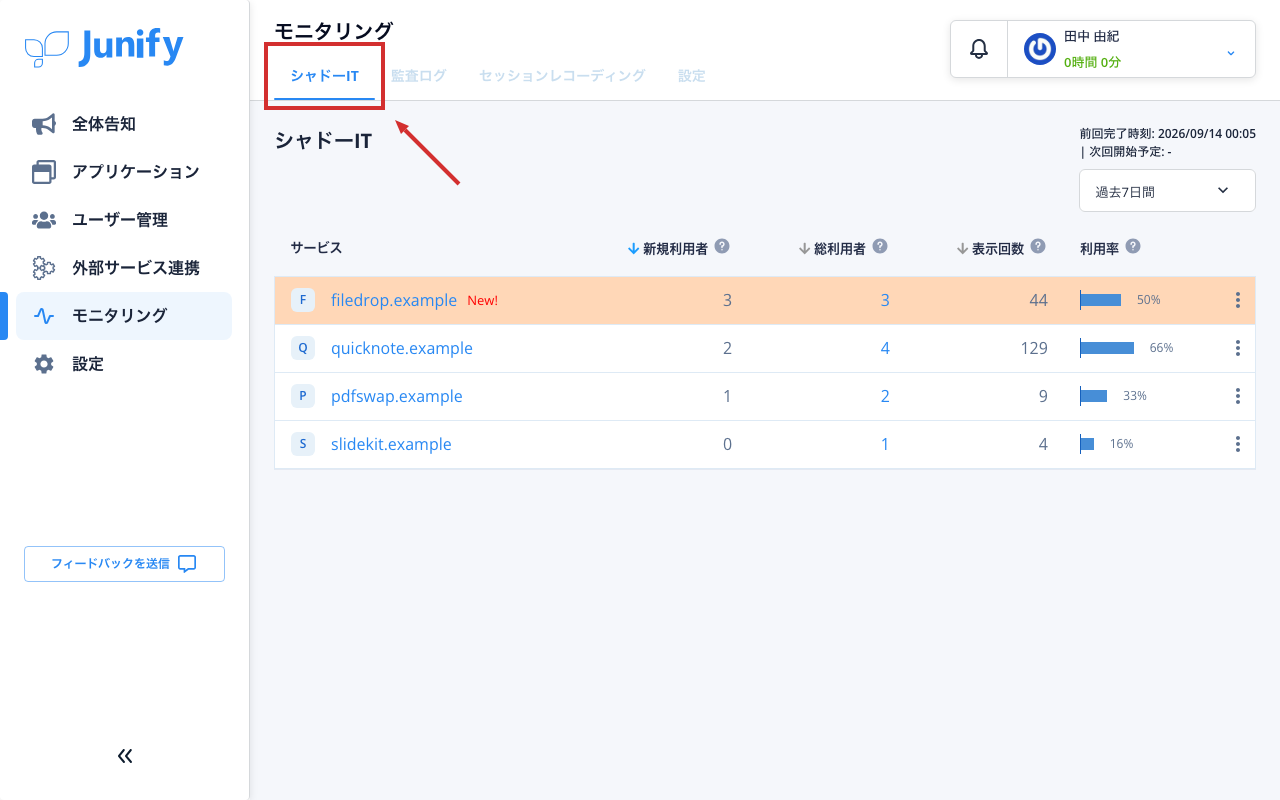This screenshot has height=800, width=1280.
Task: Open the three-dot menu for slidekit.example
Action: [1238, 444]
